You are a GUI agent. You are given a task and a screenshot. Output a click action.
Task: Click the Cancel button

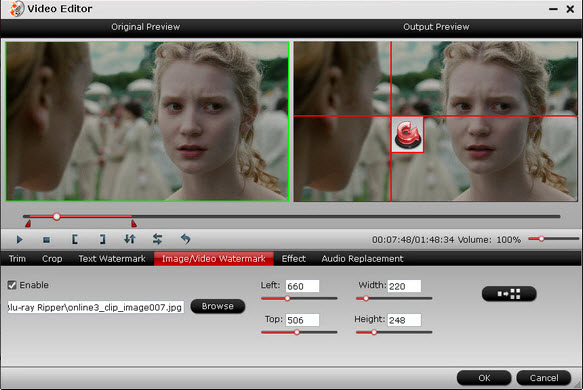click(x=544, y=378)
